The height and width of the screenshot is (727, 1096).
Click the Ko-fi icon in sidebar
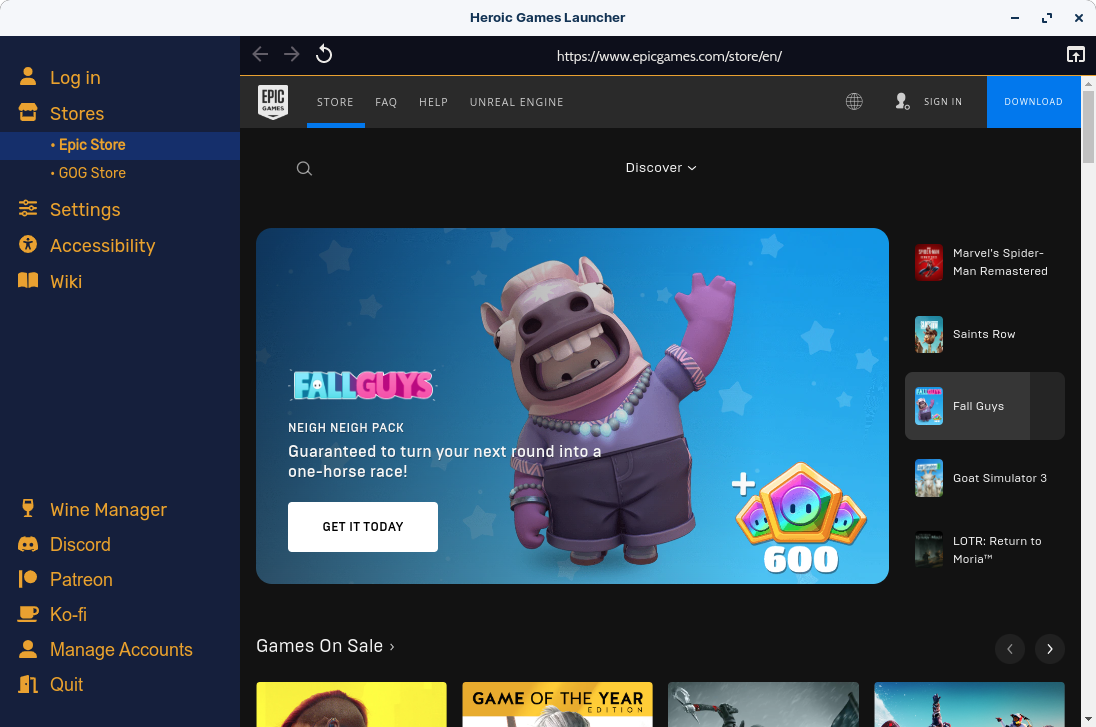[x=28, y=614]
